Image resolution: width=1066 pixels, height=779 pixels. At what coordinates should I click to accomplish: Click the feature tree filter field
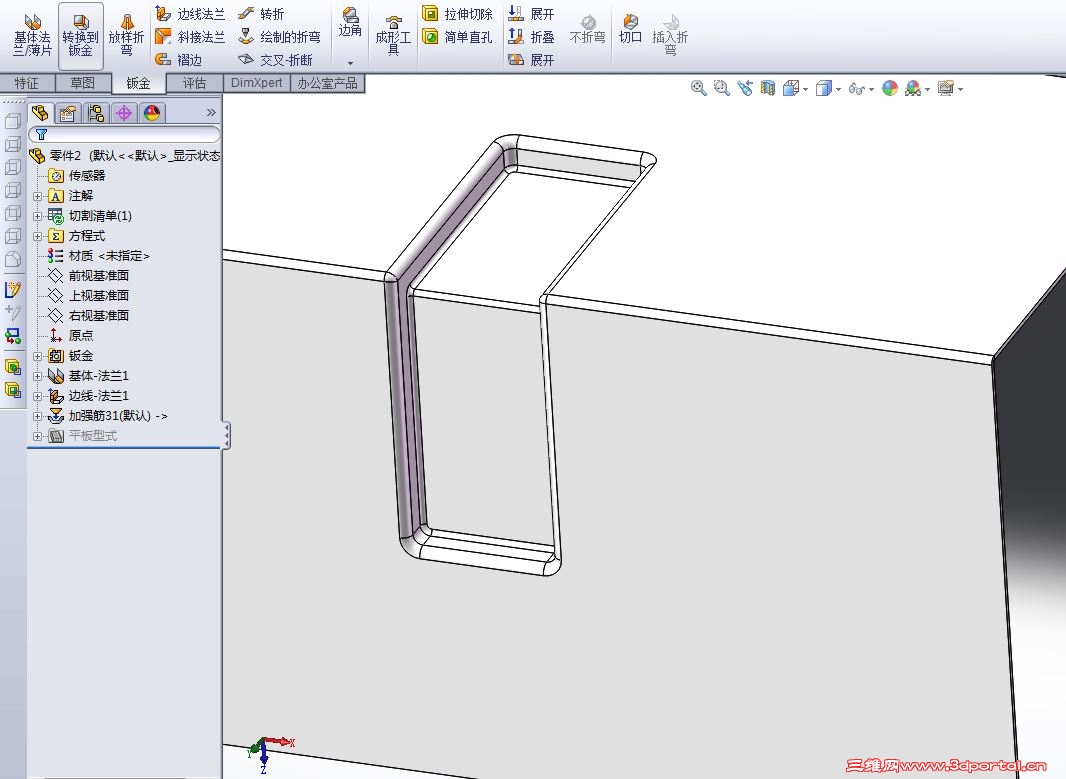tap(124, 135)
